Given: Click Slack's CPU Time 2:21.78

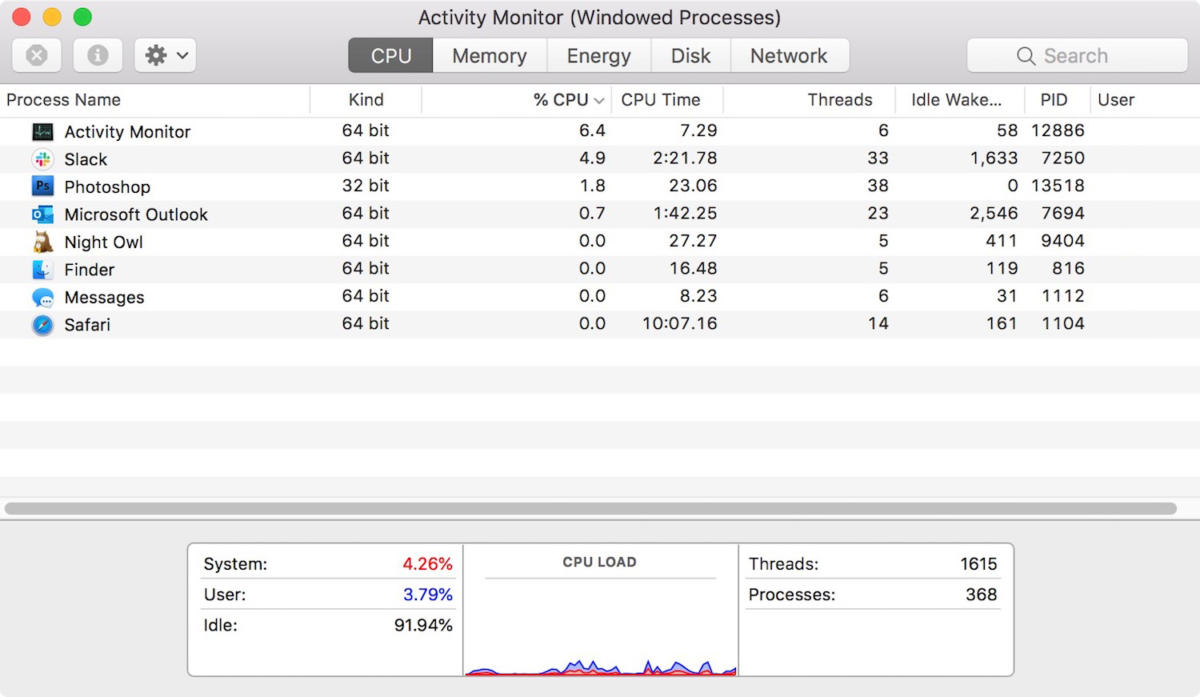Looking at the screenshot, I should 684,158.
